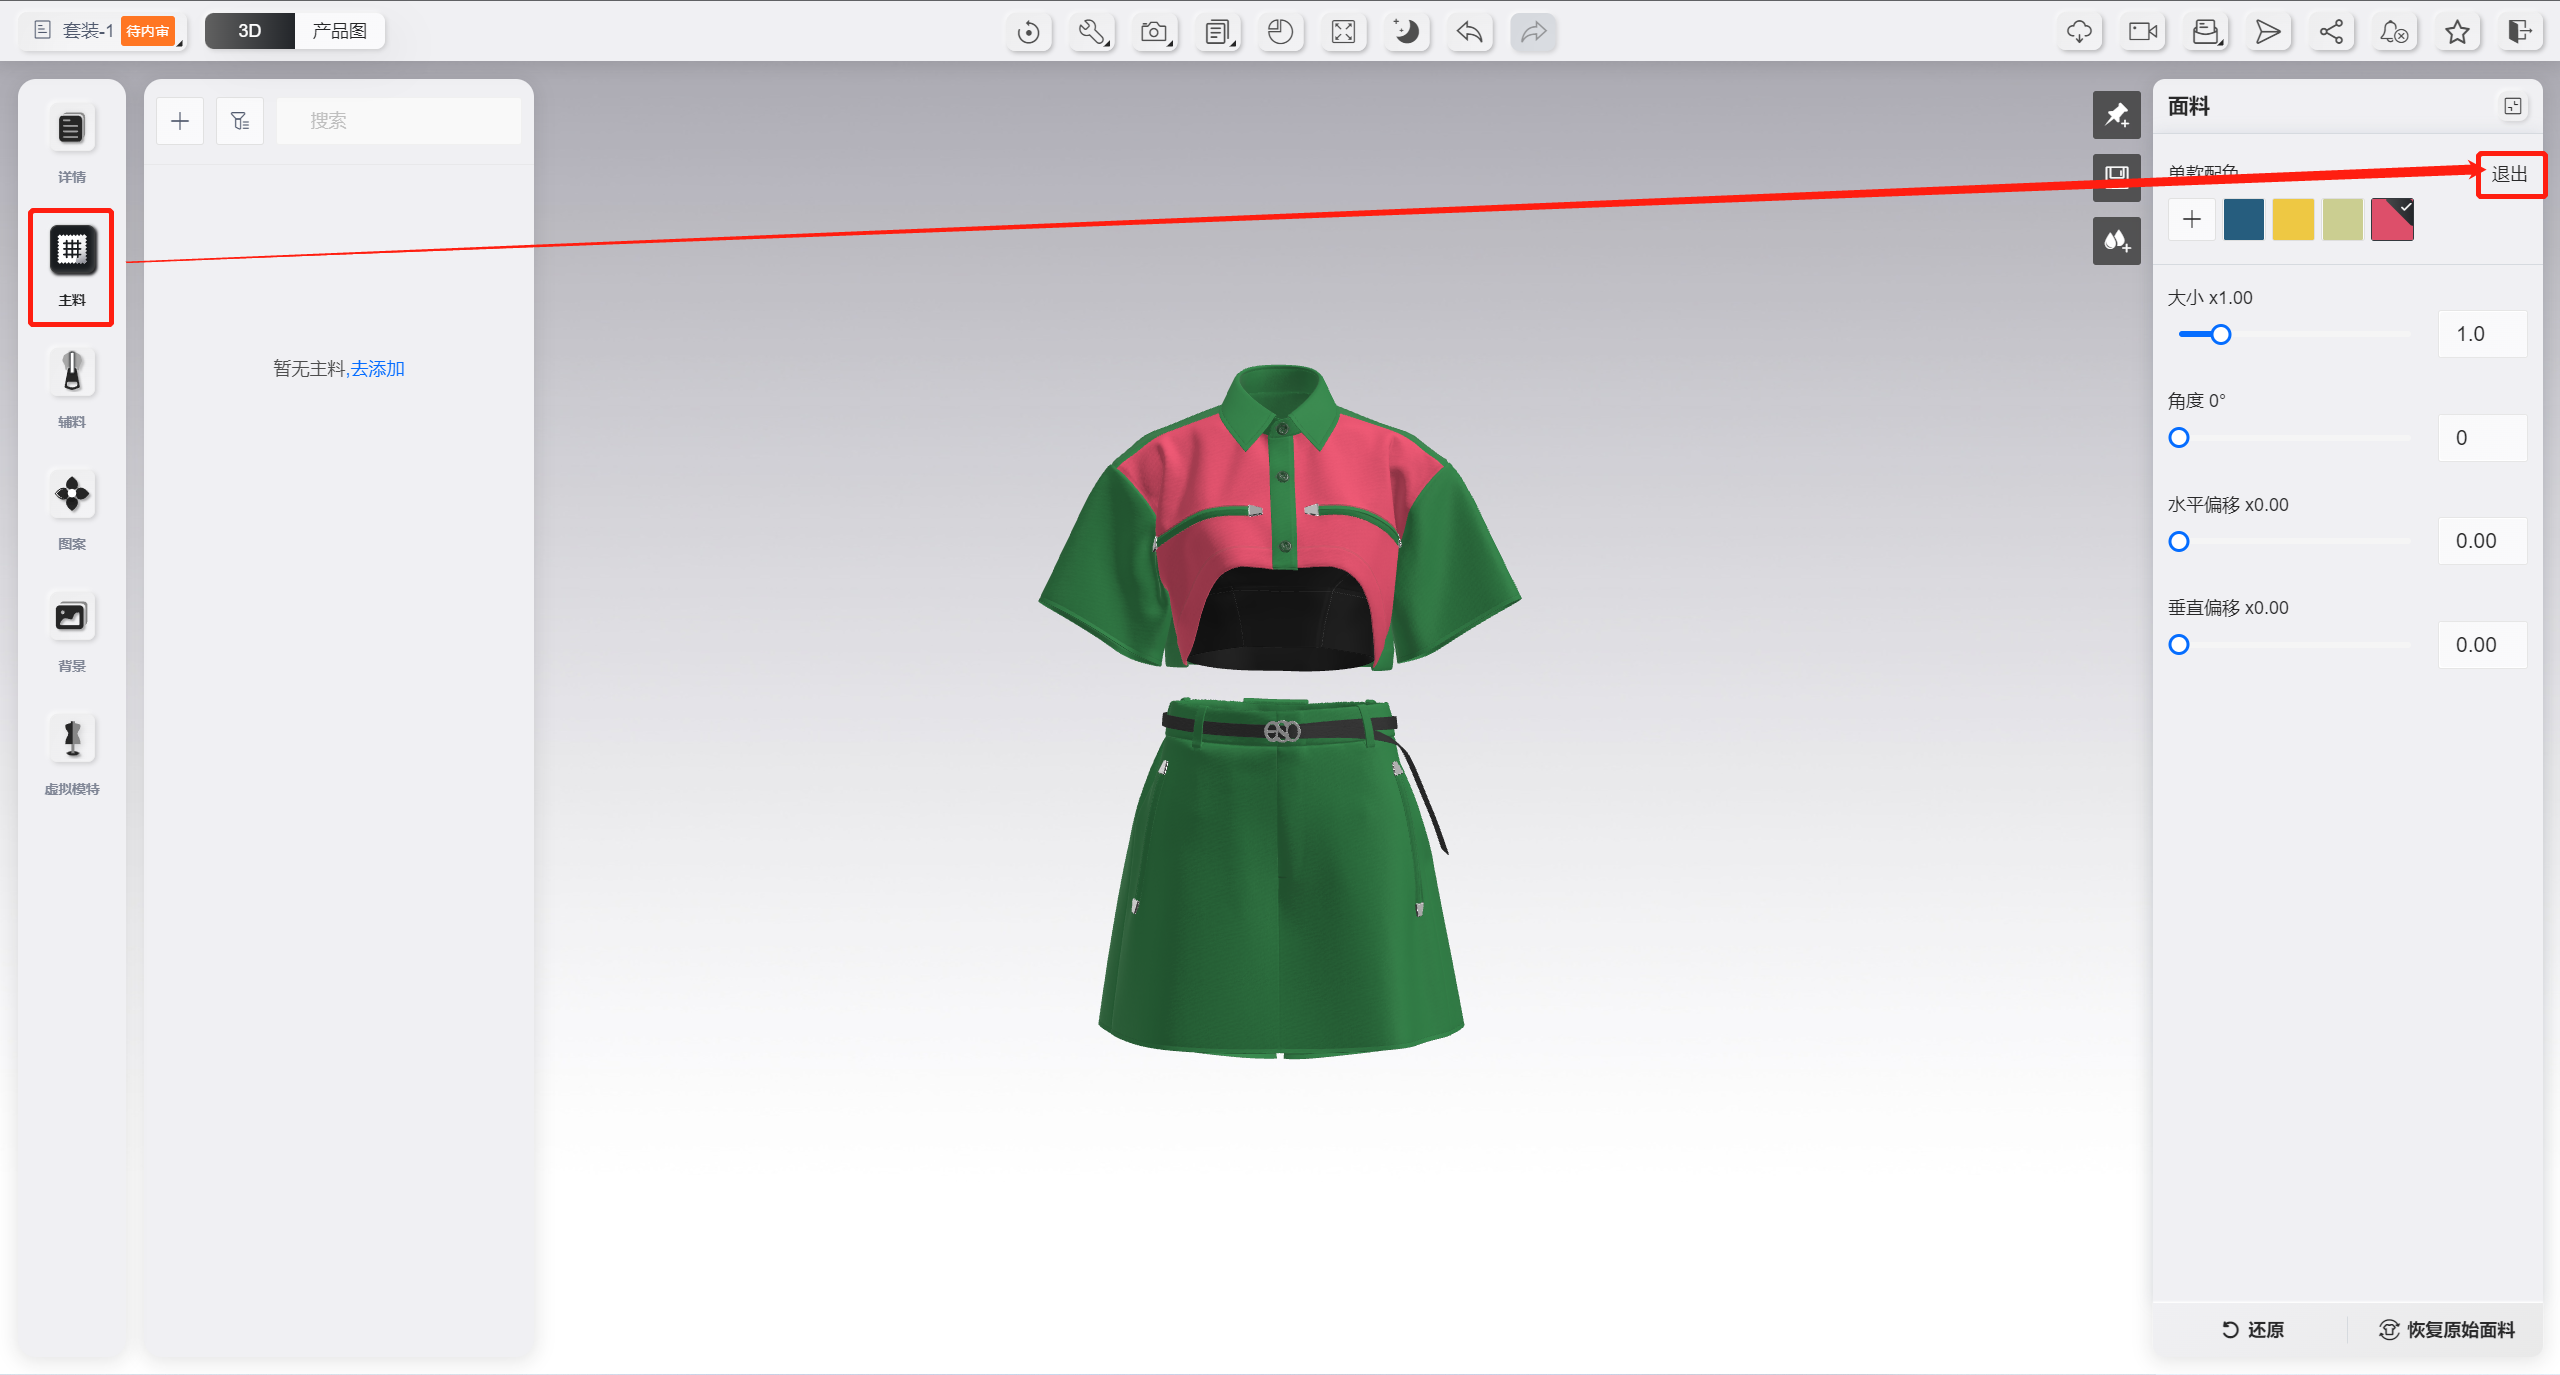
Task: Click the fullscreen expand icon
Action: click(1343, 32)
